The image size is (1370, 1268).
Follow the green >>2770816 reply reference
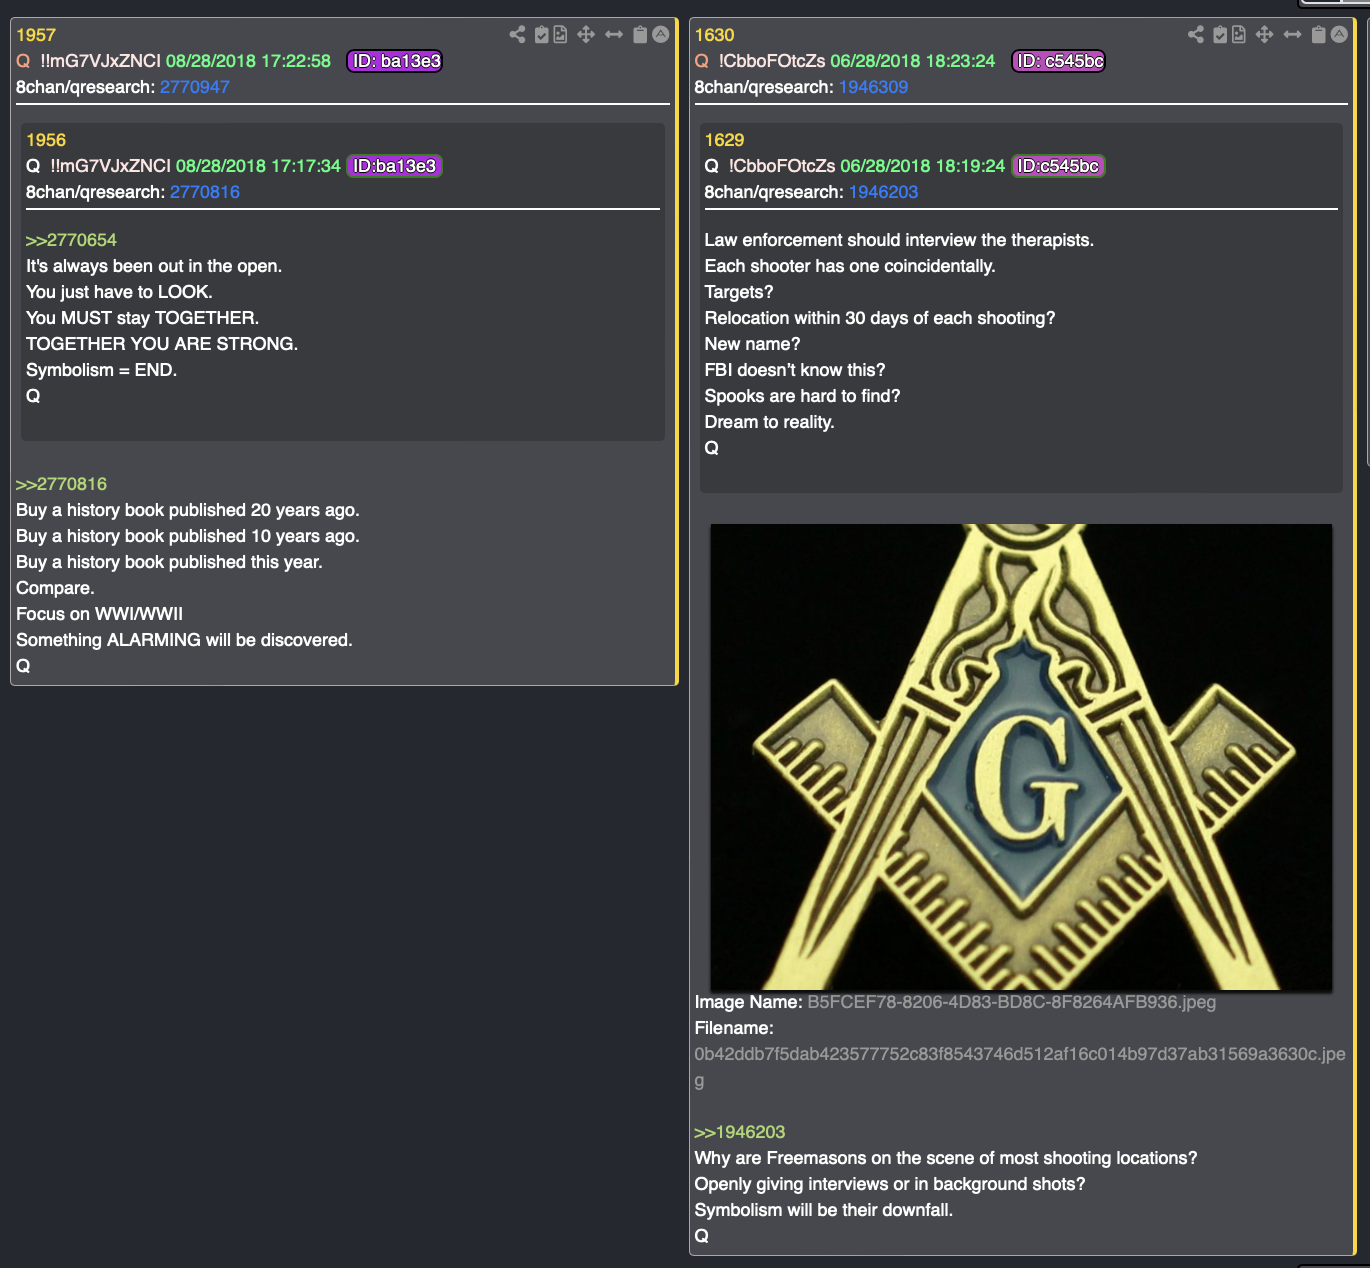(x=61, y=484)
